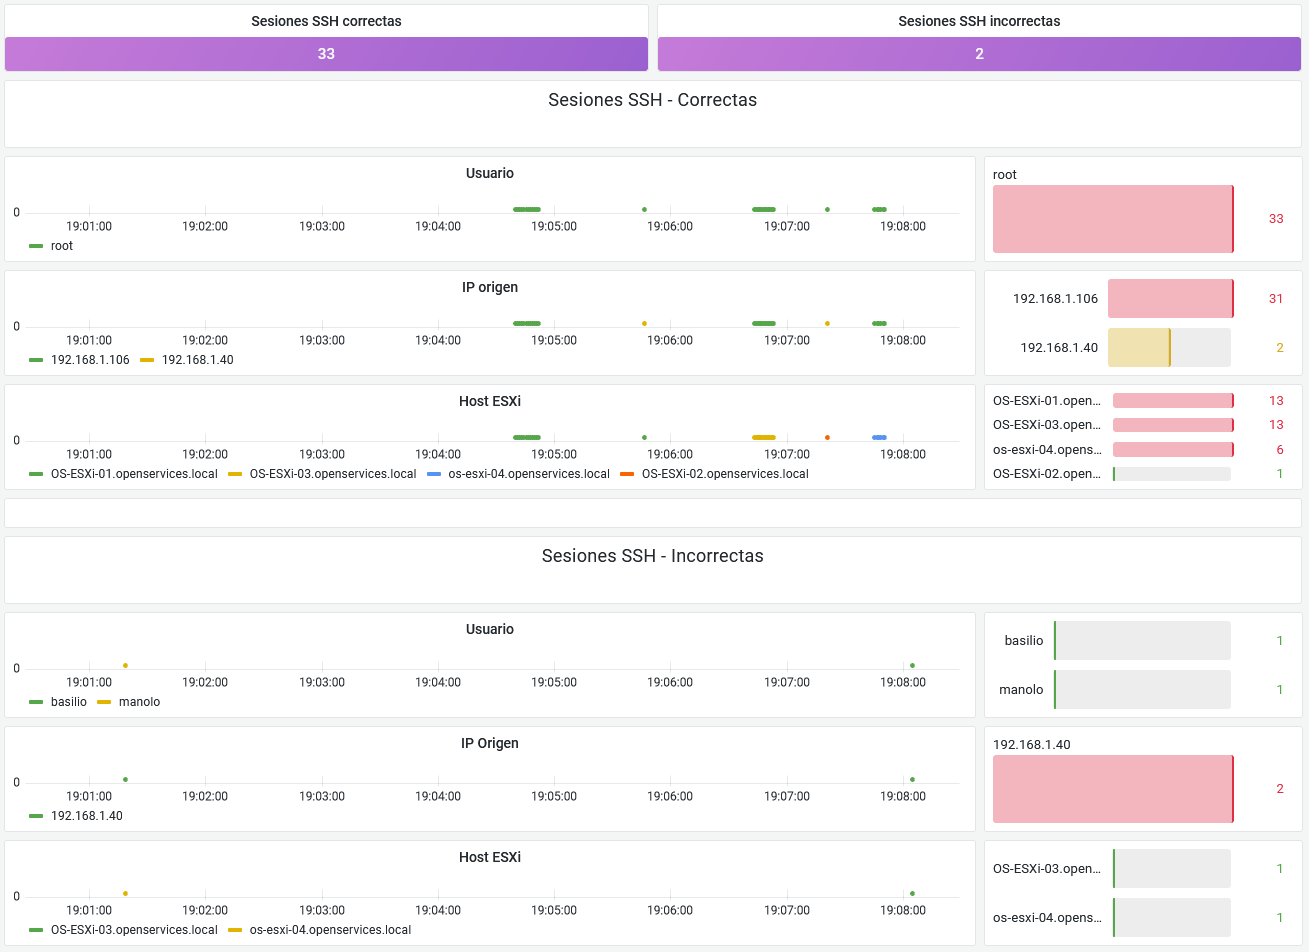Click the orange swatch for OS-ESXi-02.openservices.local

627,474
